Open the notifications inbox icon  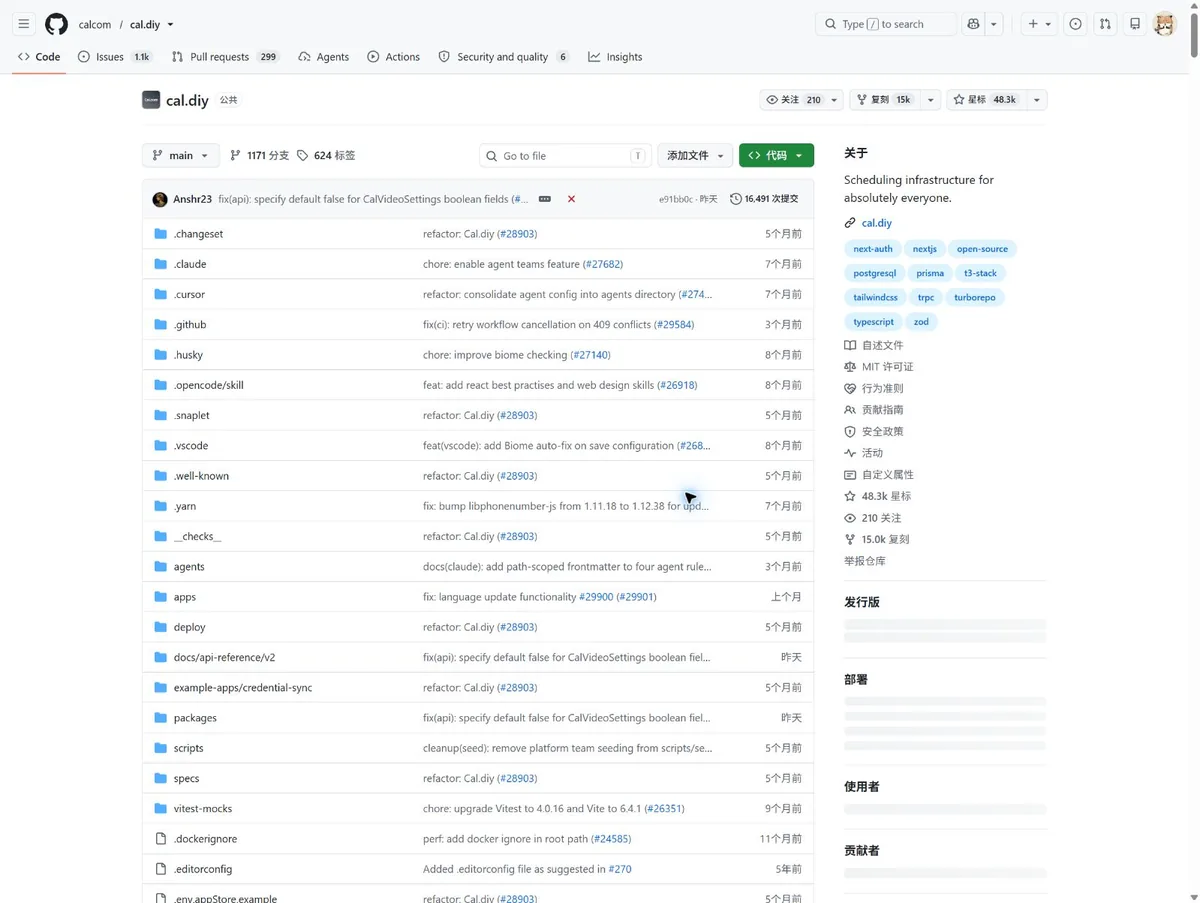tap(1135, 24)
